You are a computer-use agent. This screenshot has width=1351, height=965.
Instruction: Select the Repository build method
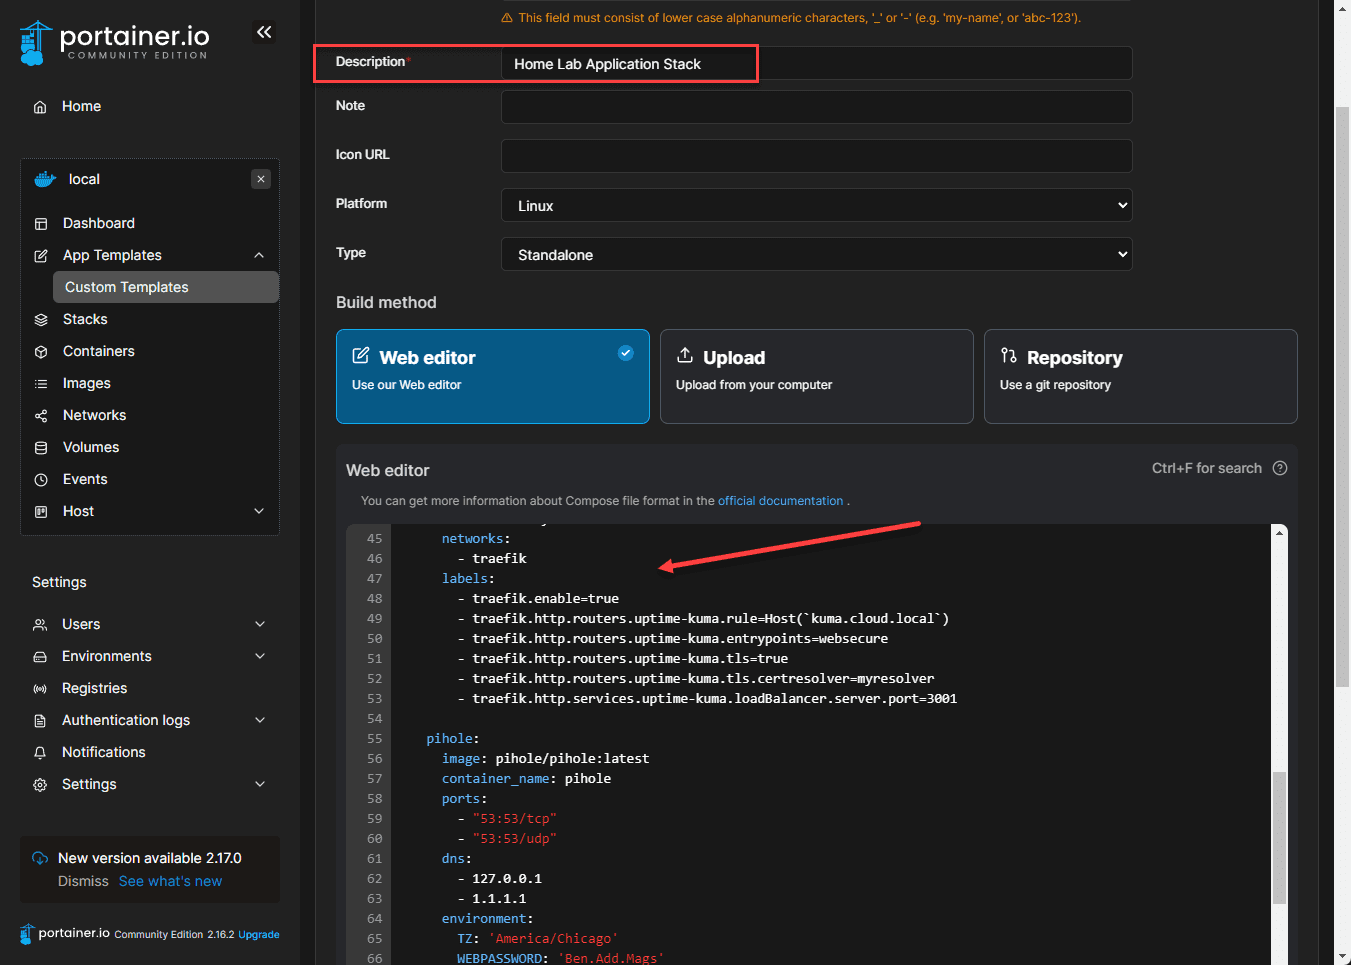[1140, 376]
